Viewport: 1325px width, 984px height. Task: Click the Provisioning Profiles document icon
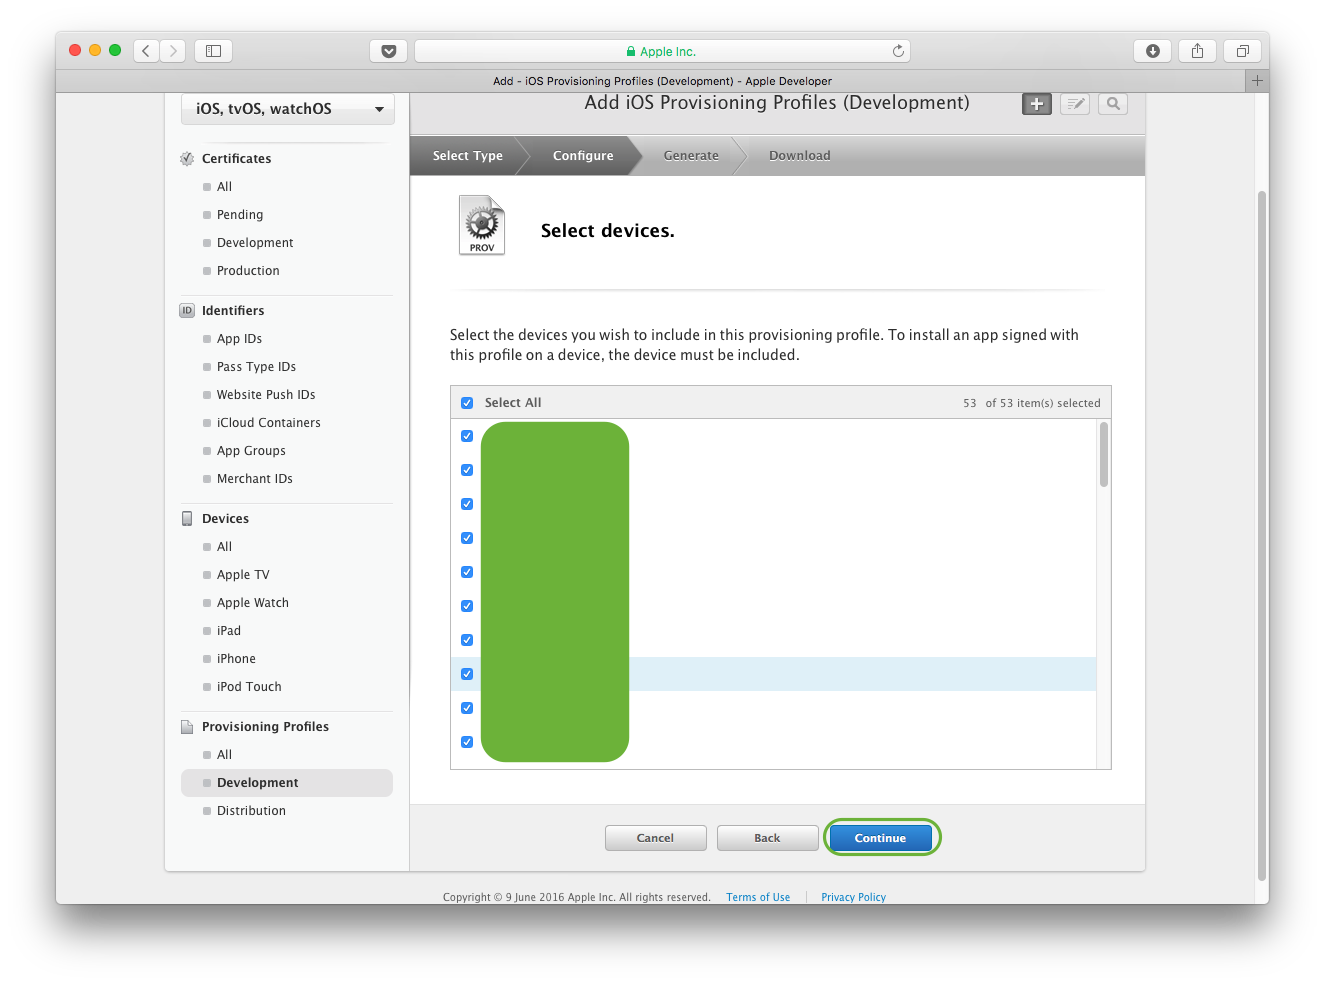click(x=187, y=726)
